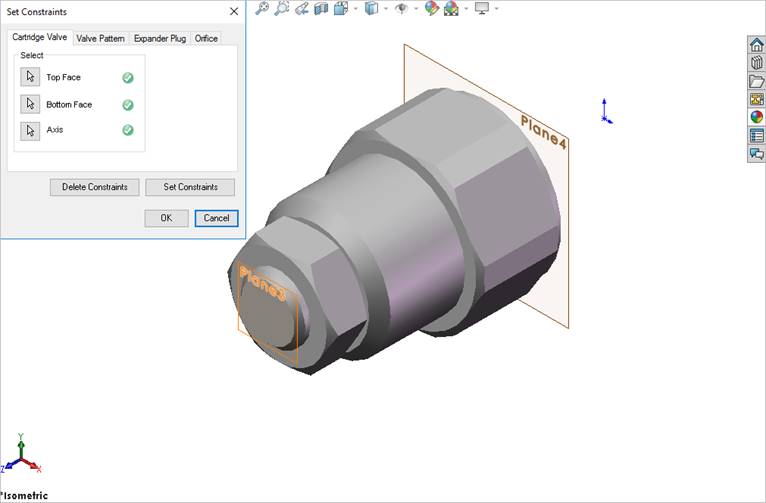Open the SOLIDWORKS Forum chat icon

click(757, 153)
